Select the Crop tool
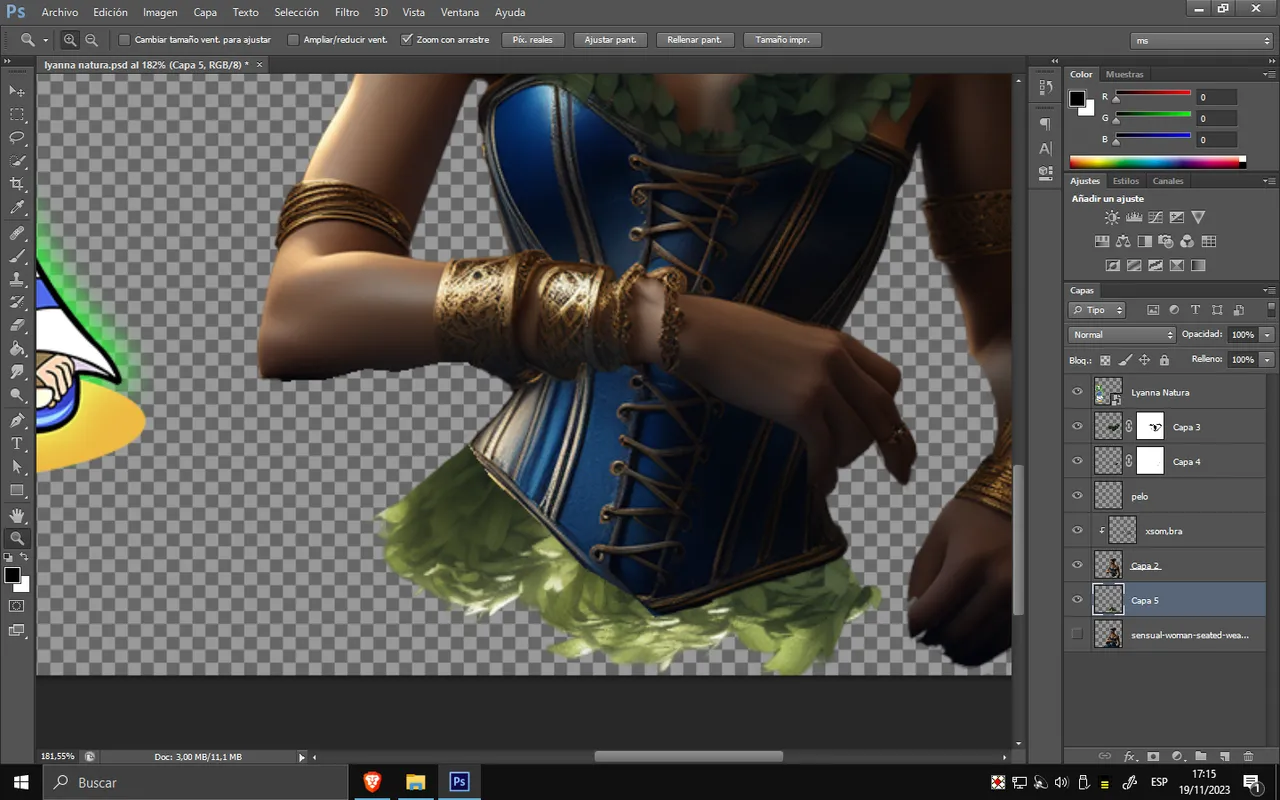The image size is (1280, 800). point(17,185)
